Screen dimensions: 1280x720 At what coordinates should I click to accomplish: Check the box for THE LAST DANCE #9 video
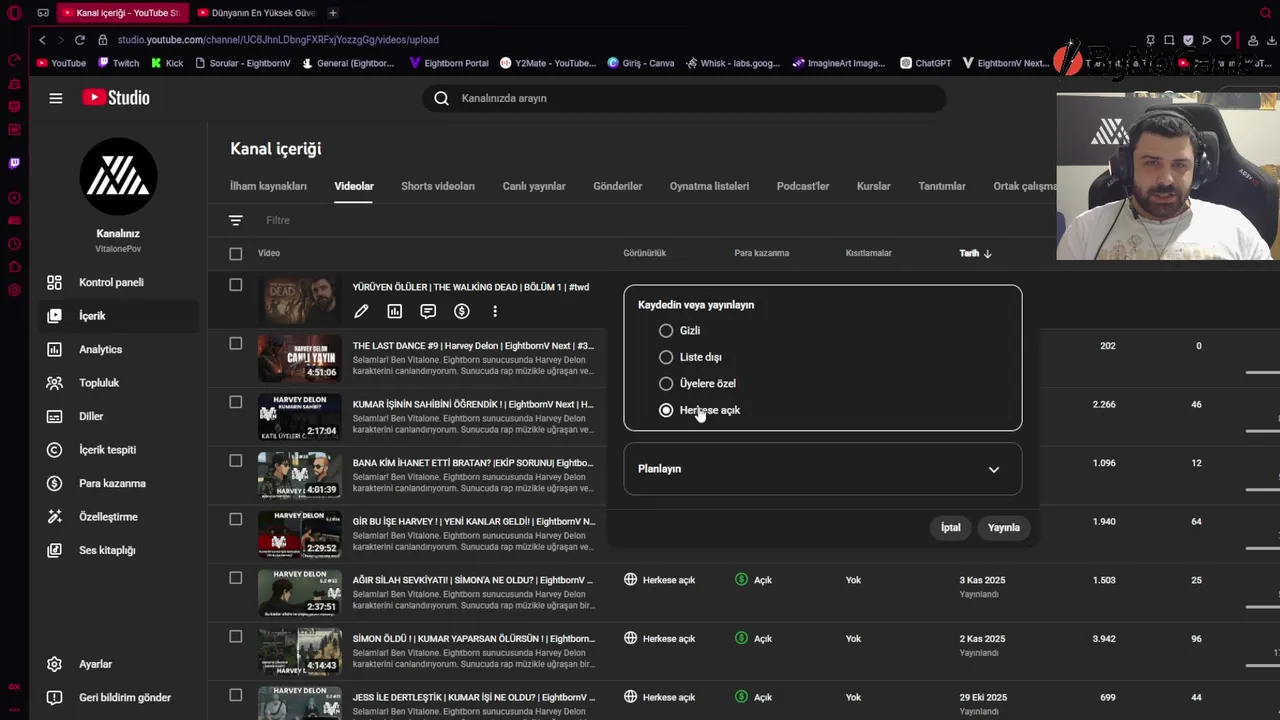point(236,343)
